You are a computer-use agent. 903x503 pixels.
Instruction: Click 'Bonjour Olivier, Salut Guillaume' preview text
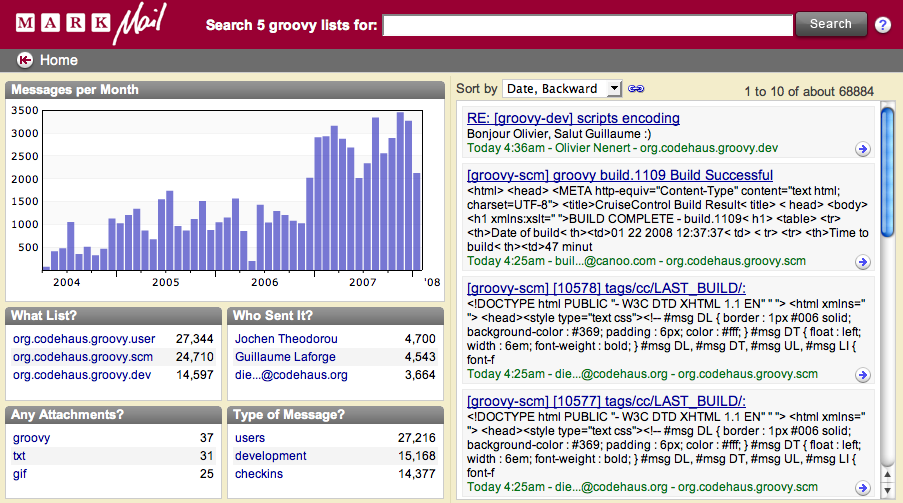click(x=559, y=134)
